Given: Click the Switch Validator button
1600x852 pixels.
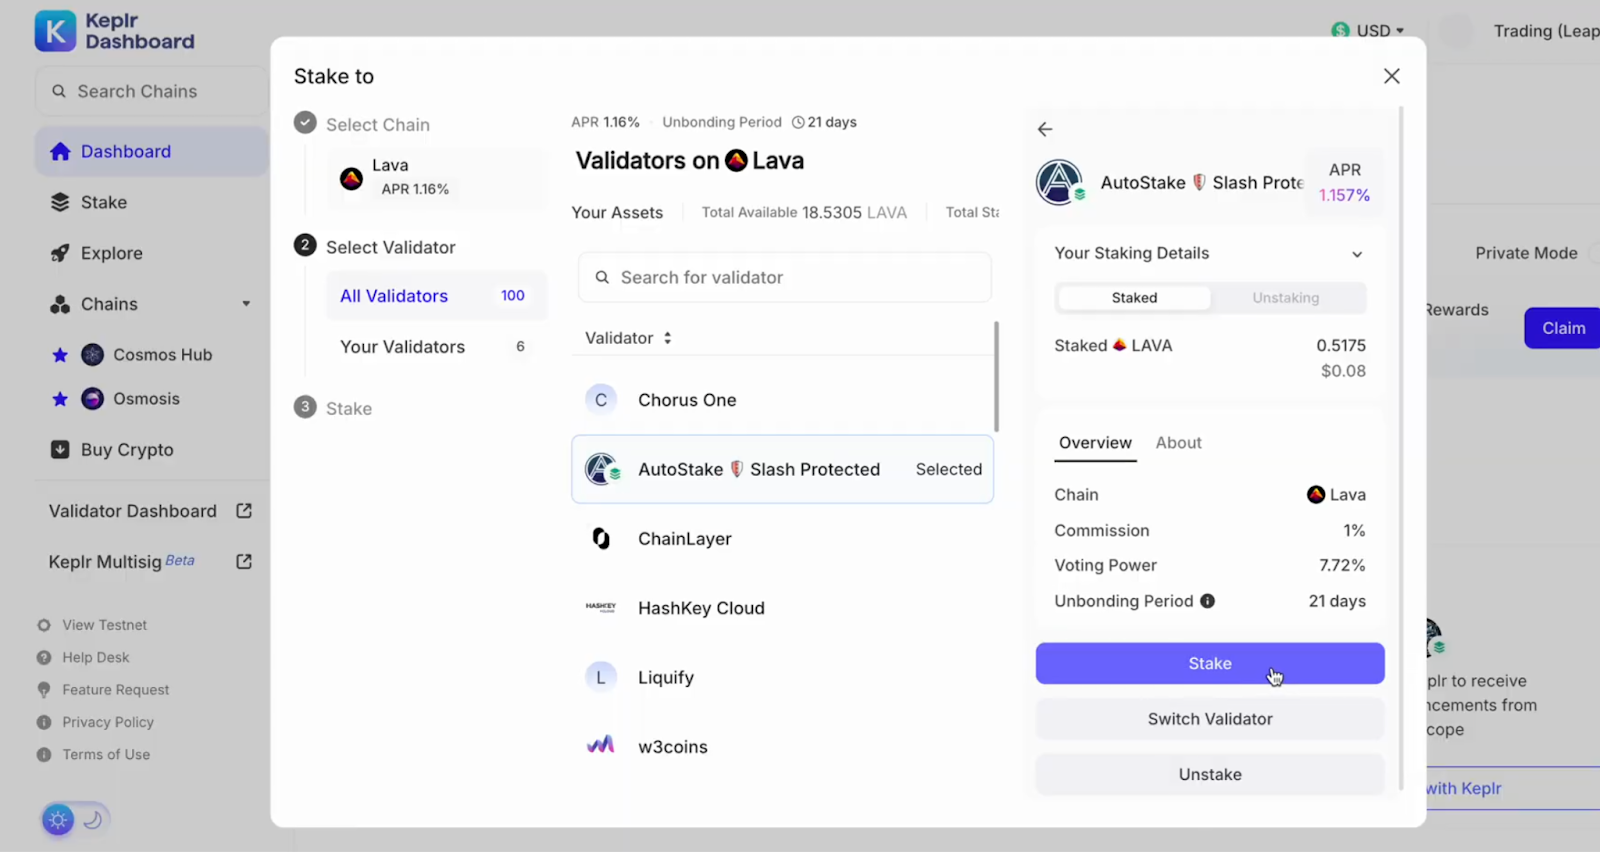Looking at the screenshot, I should [x=1210, y=719].
